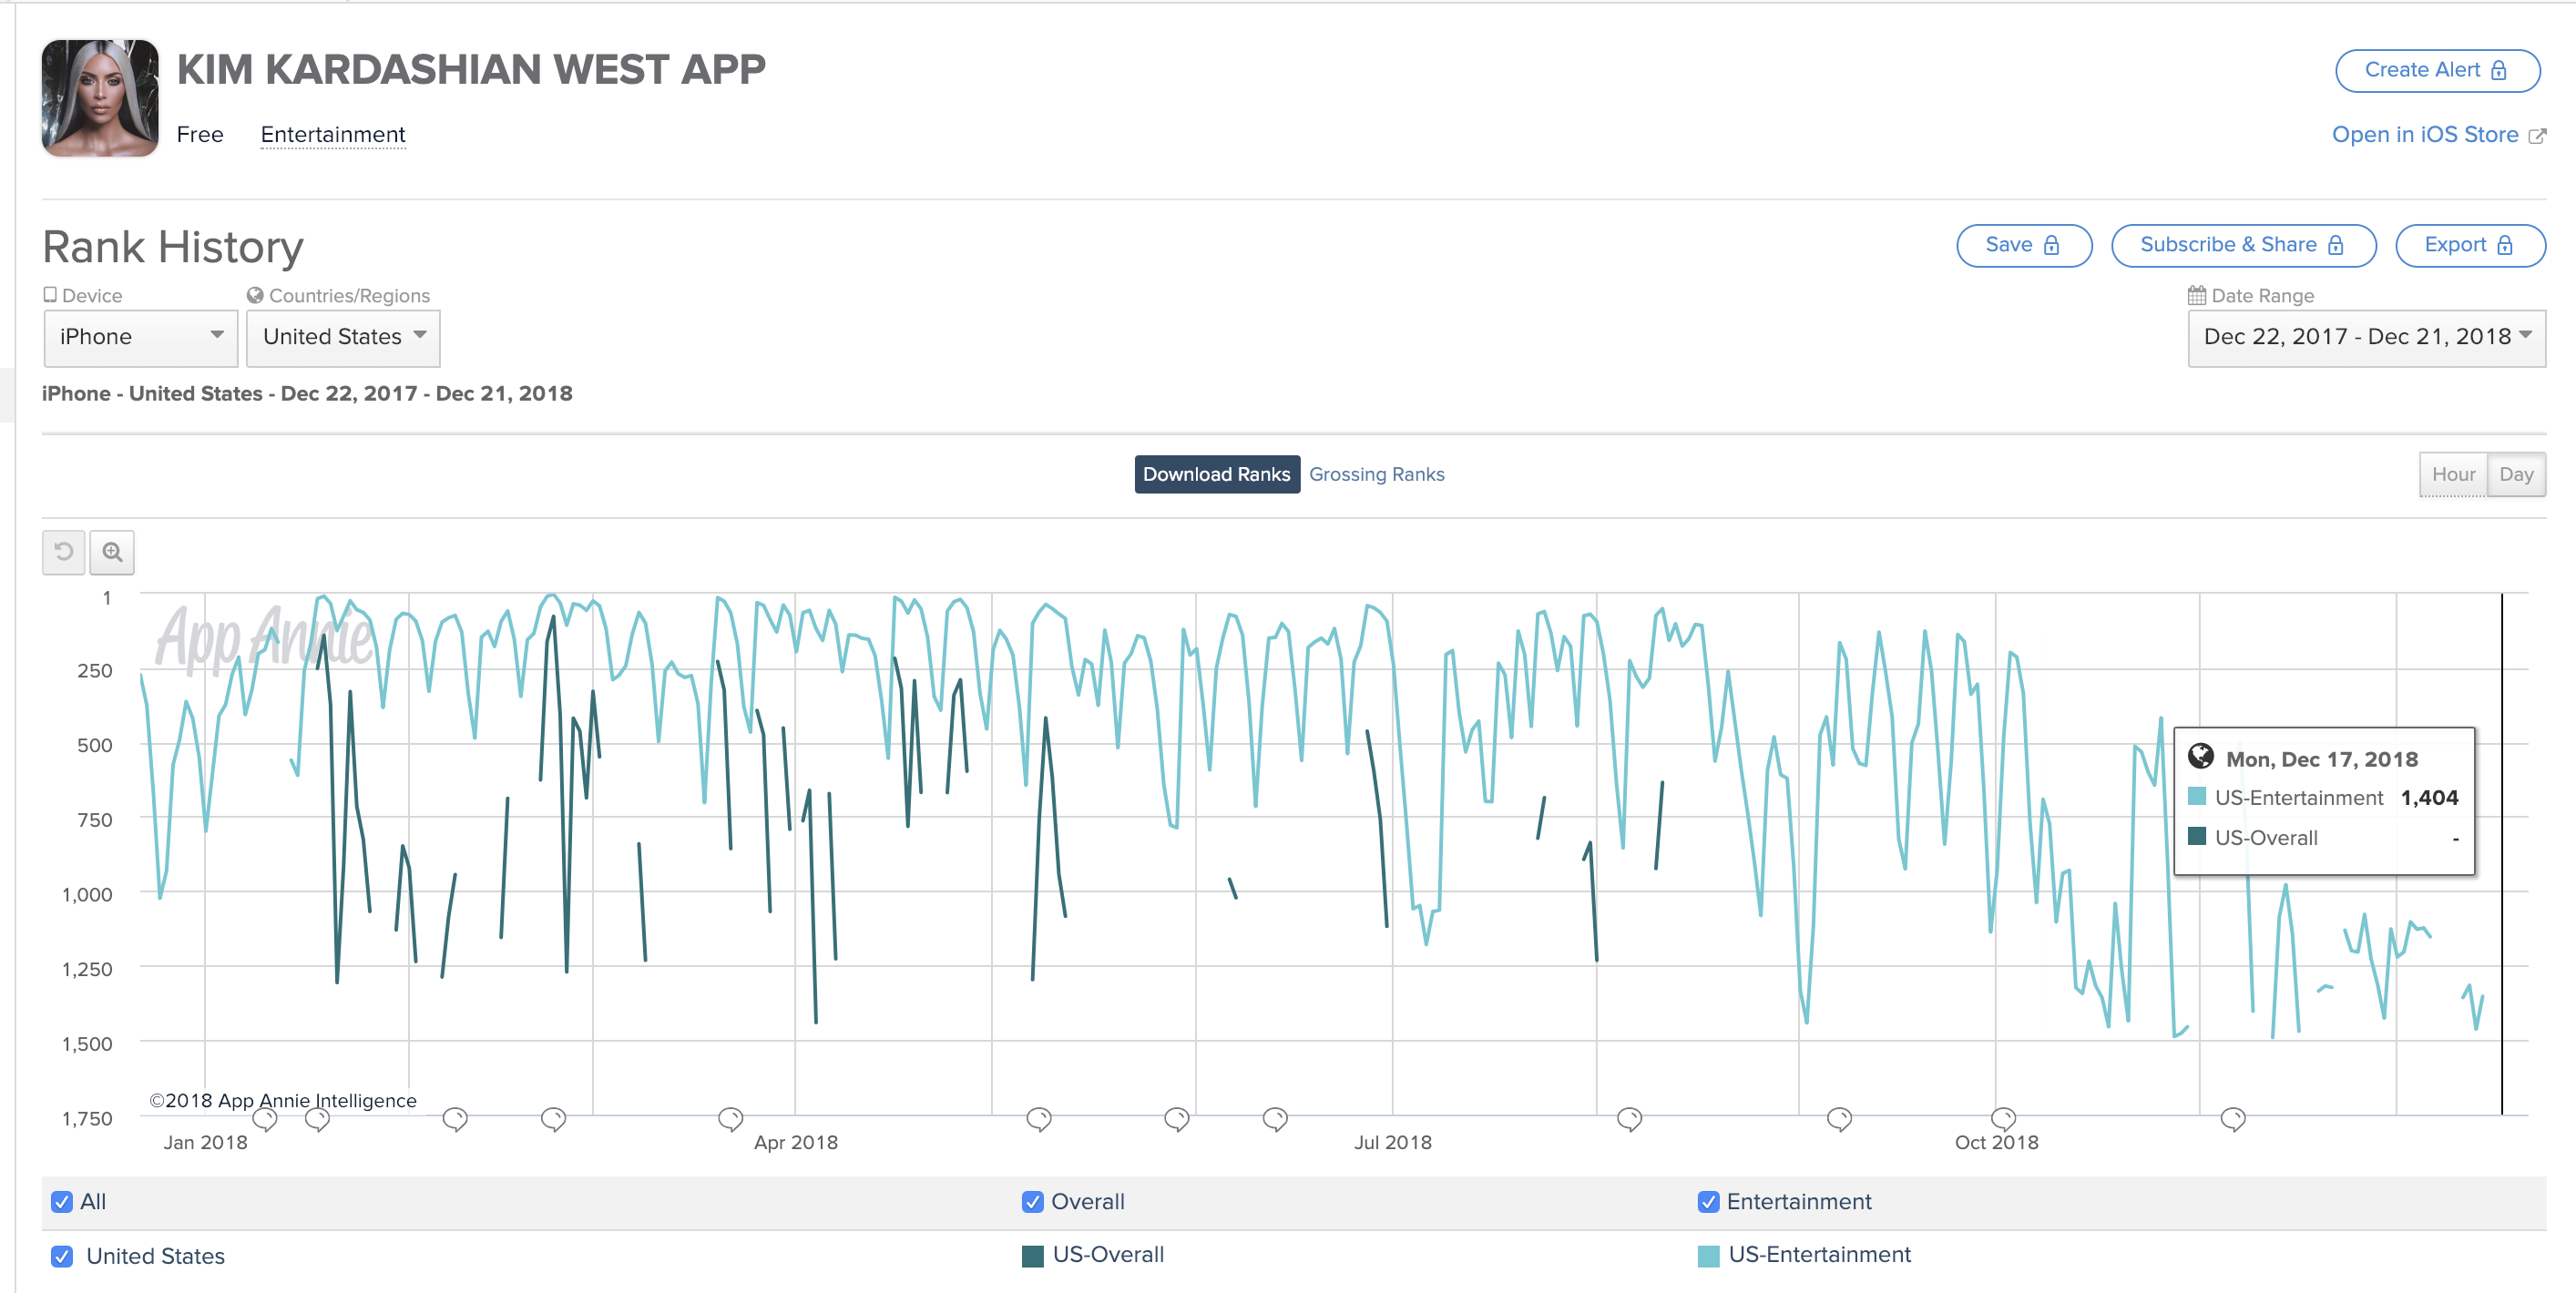Click the chart reset zoom icon
The width and height of the screenshot is (2576, 1293).
point(63,552)
